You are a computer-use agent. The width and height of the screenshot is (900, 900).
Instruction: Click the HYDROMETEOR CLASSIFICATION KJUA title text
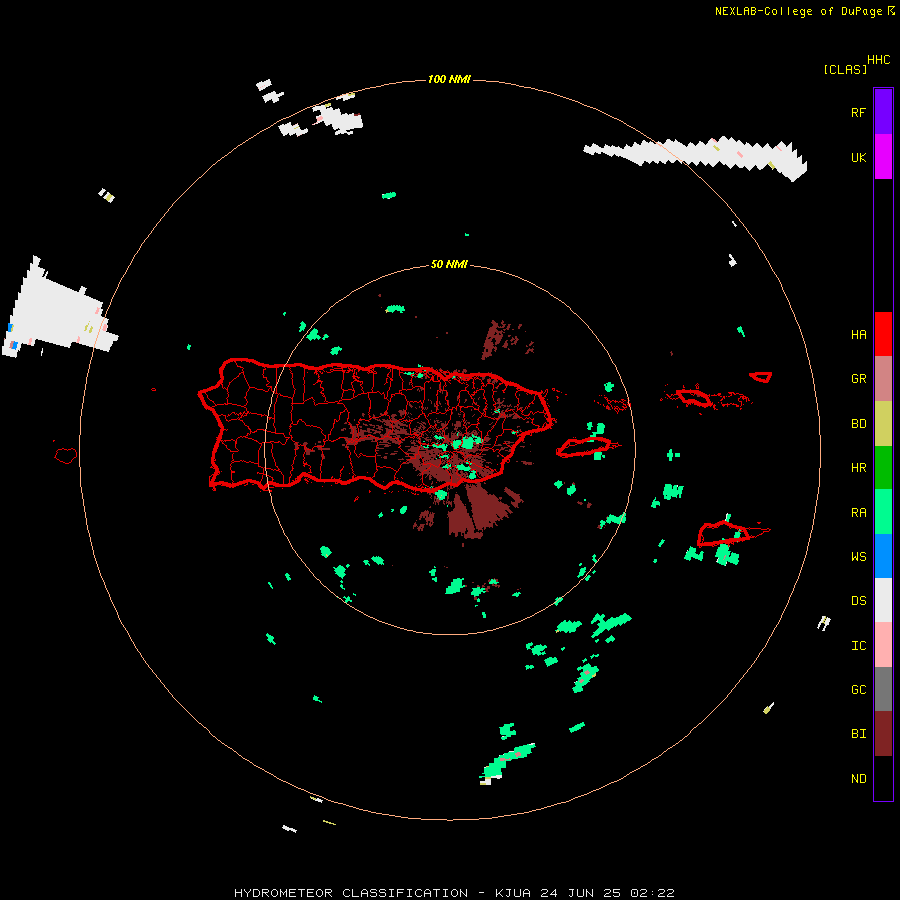point(454,893)
